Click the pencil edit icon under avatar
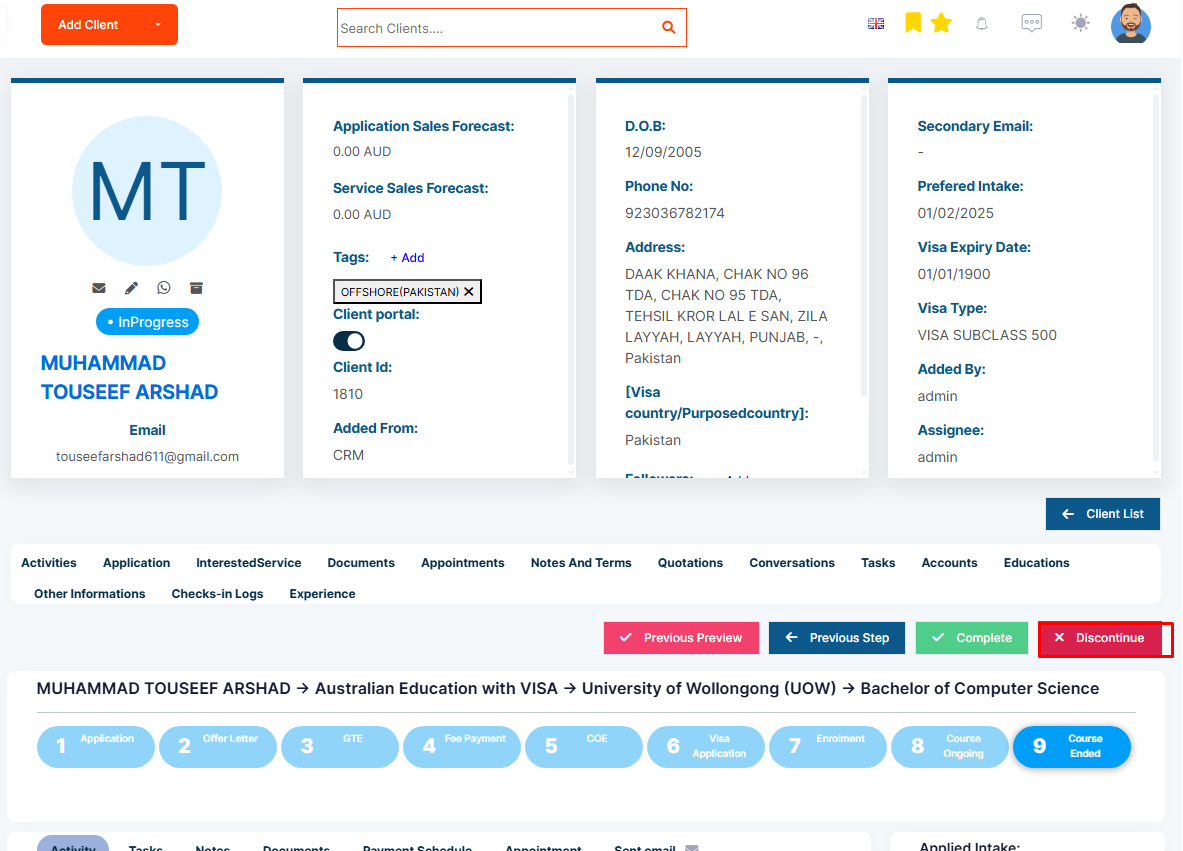Image resolution: width=1183 pixels, height=851 pixels. coord(131,288)
